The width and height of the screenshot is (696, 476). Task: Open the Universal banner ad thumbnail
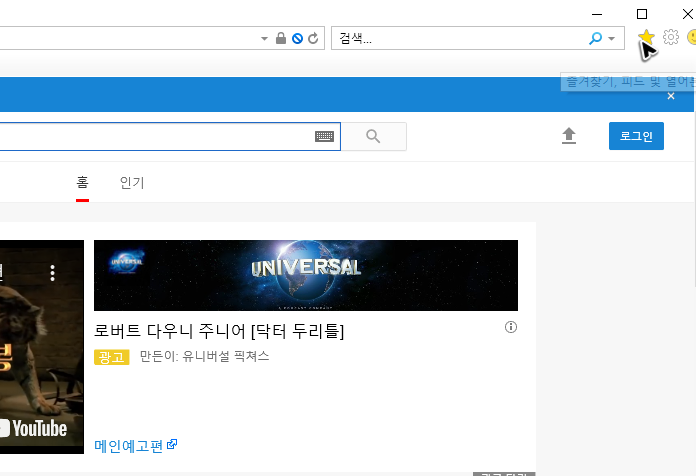coord(306,275)
